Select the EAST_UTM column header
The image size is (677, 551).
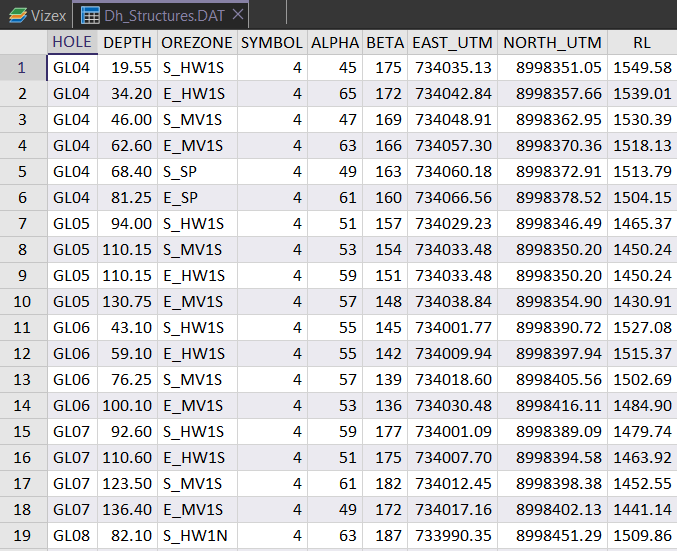452,42
